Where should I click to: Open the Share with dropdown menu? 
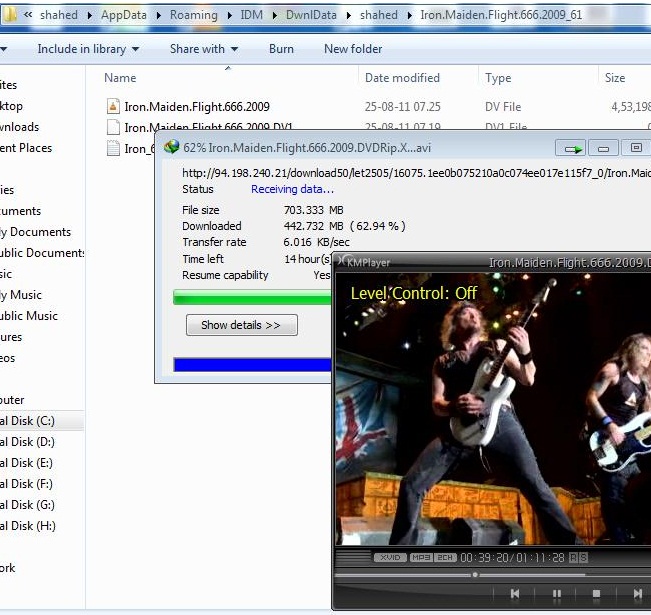(204, 49)
